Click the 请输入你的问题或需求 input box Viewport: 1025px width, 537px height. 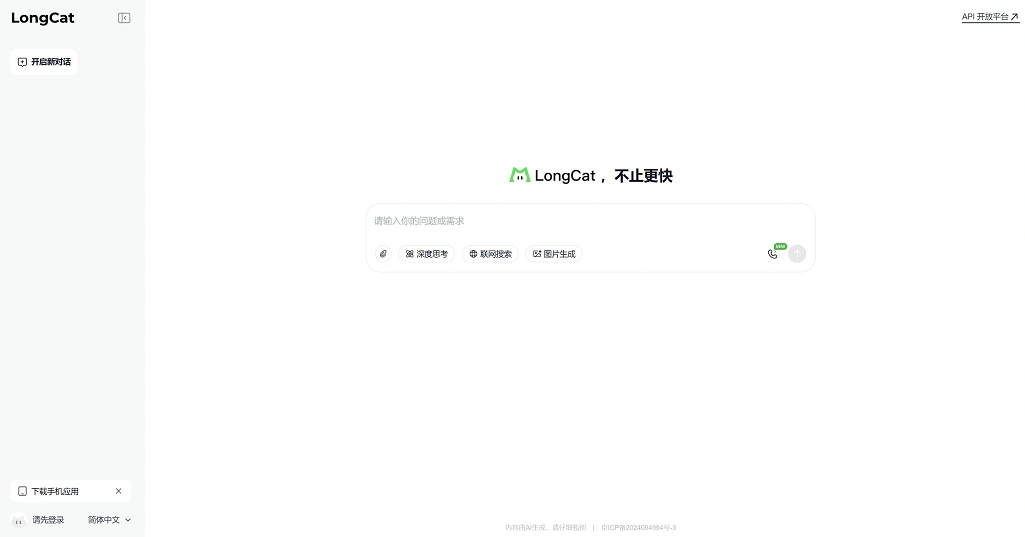coord(590,221)
